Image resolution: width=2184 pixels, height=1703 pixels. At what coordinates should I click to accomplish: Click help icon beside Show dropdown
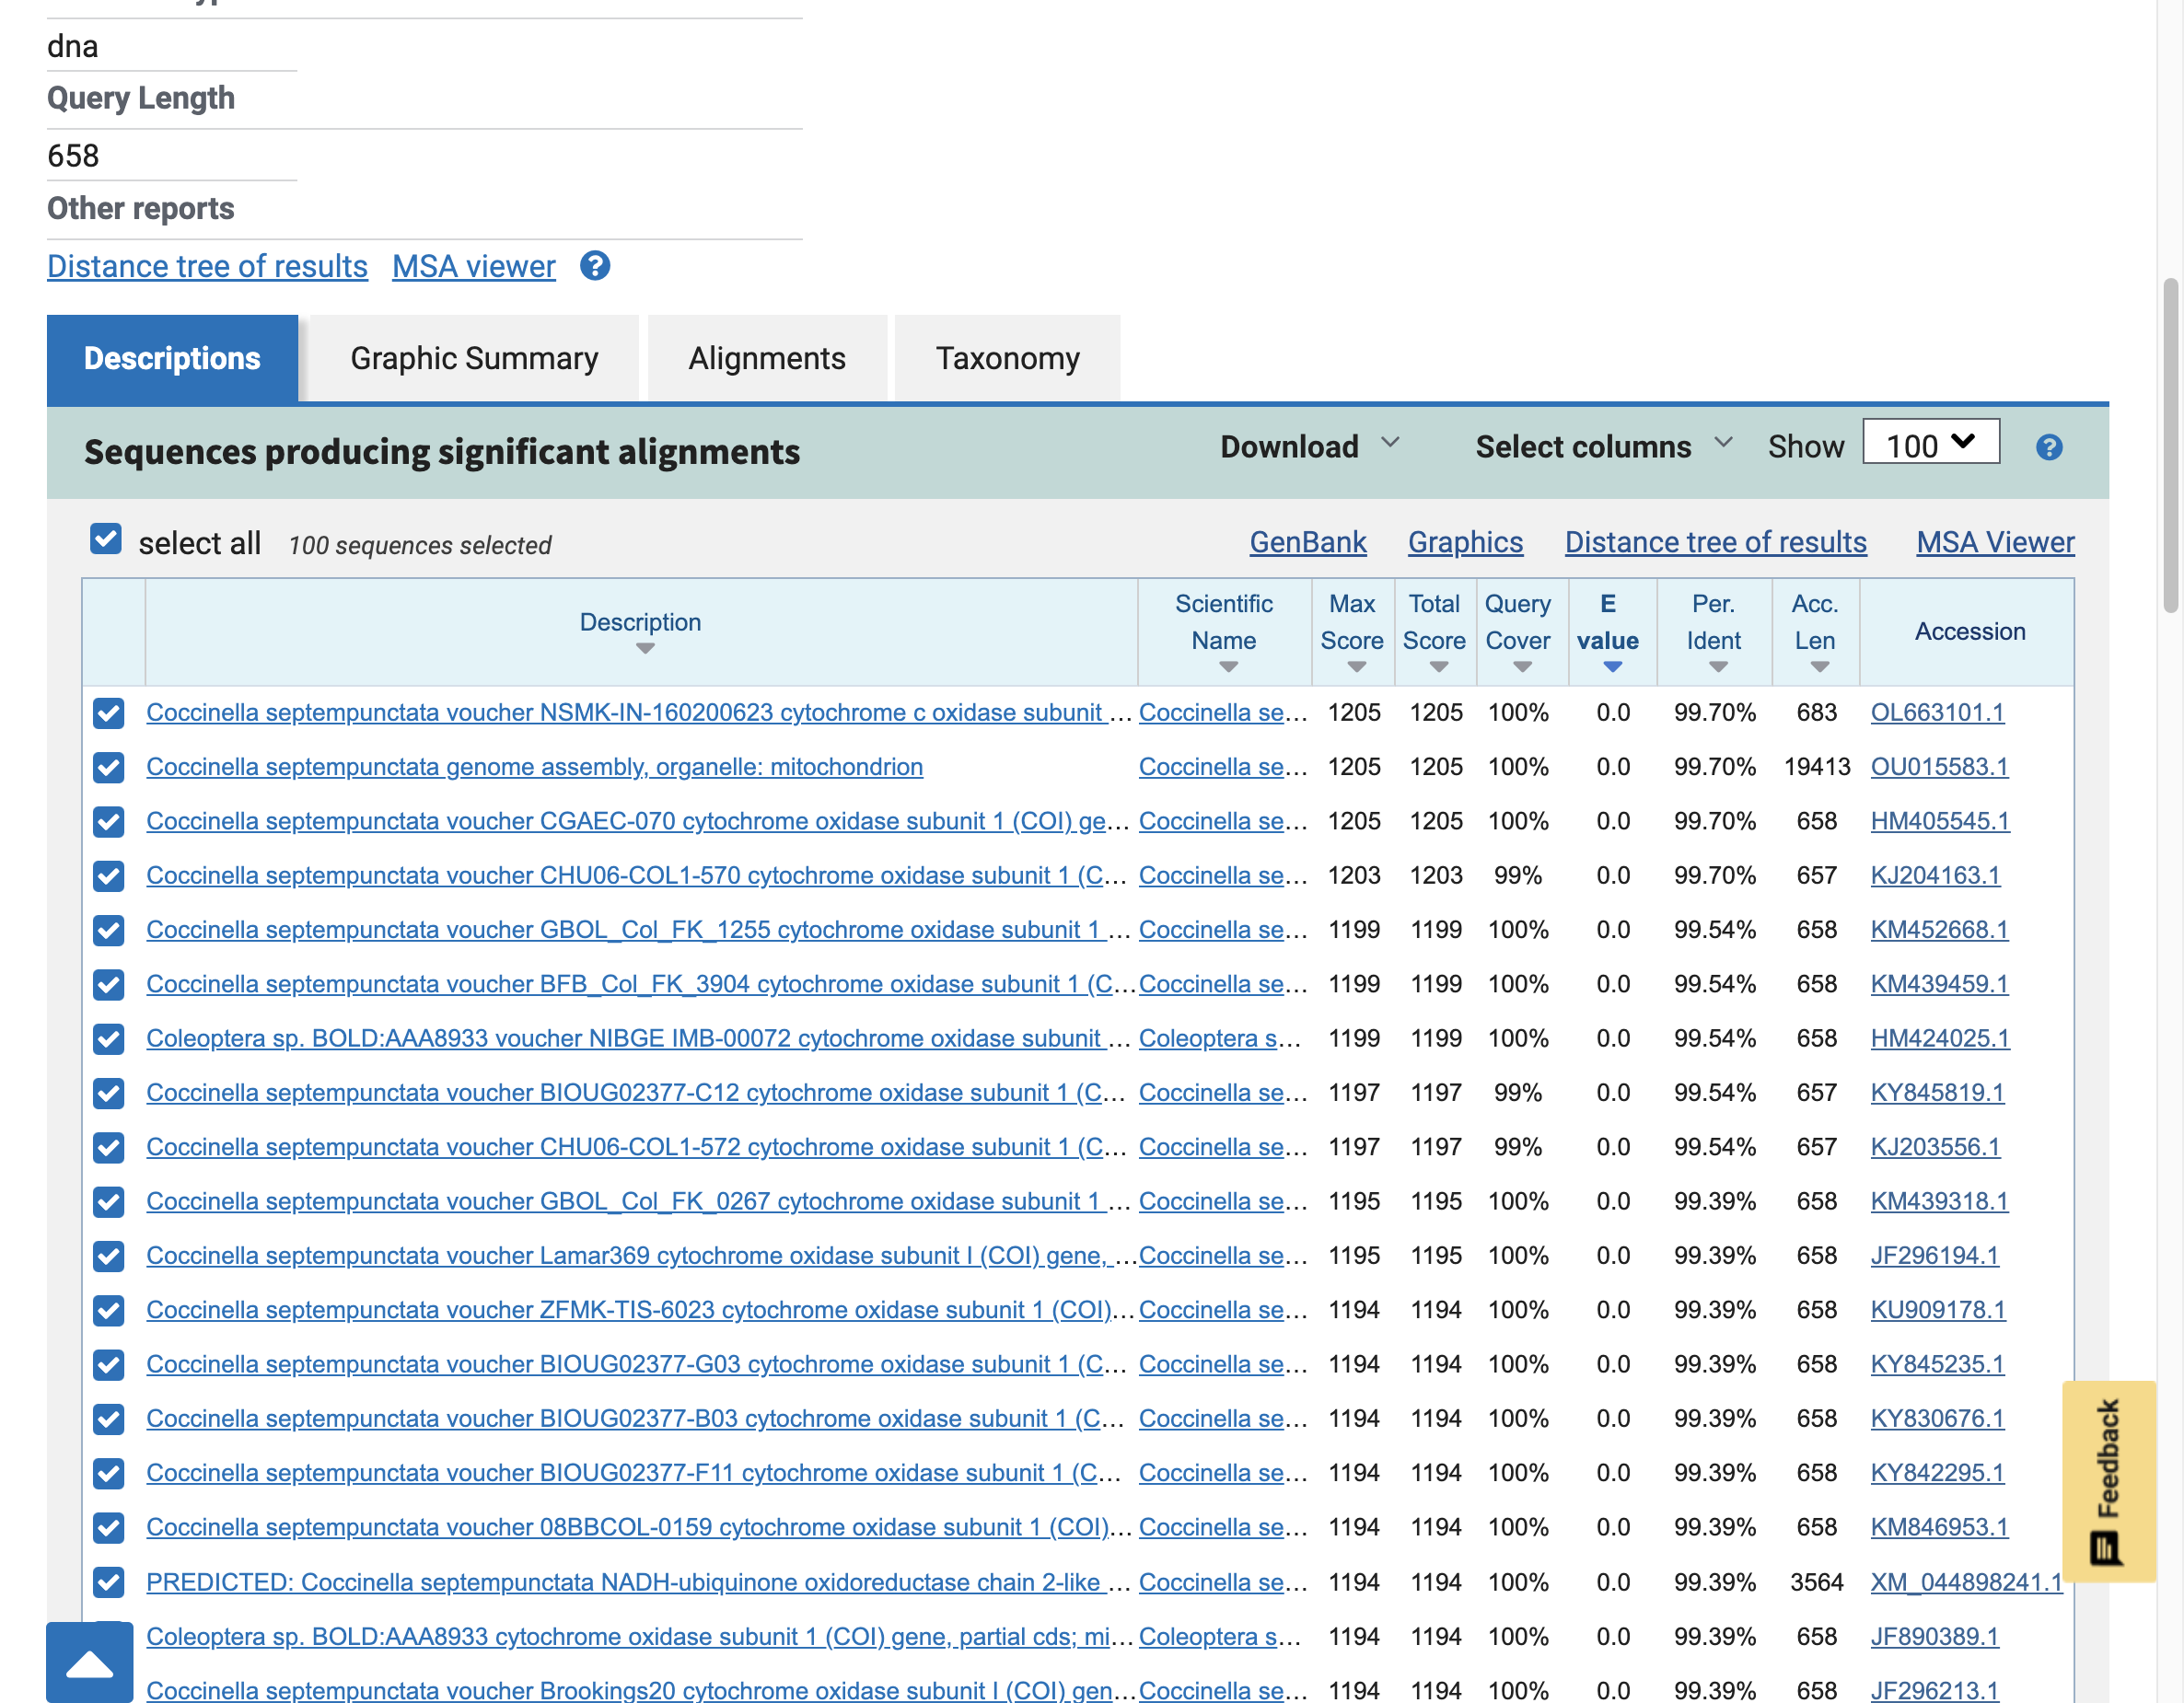2049,447
